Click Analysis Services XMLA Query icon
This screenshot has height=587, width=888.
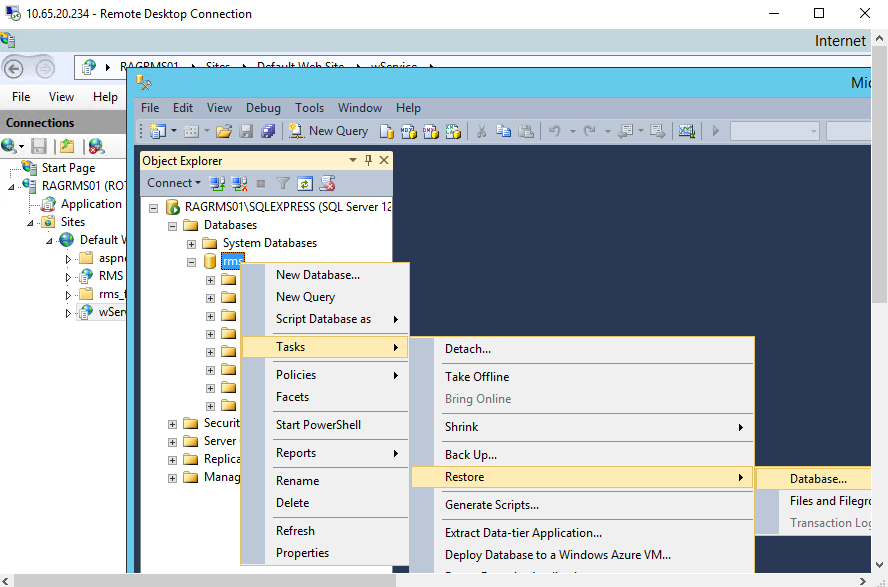coord(453,131)
